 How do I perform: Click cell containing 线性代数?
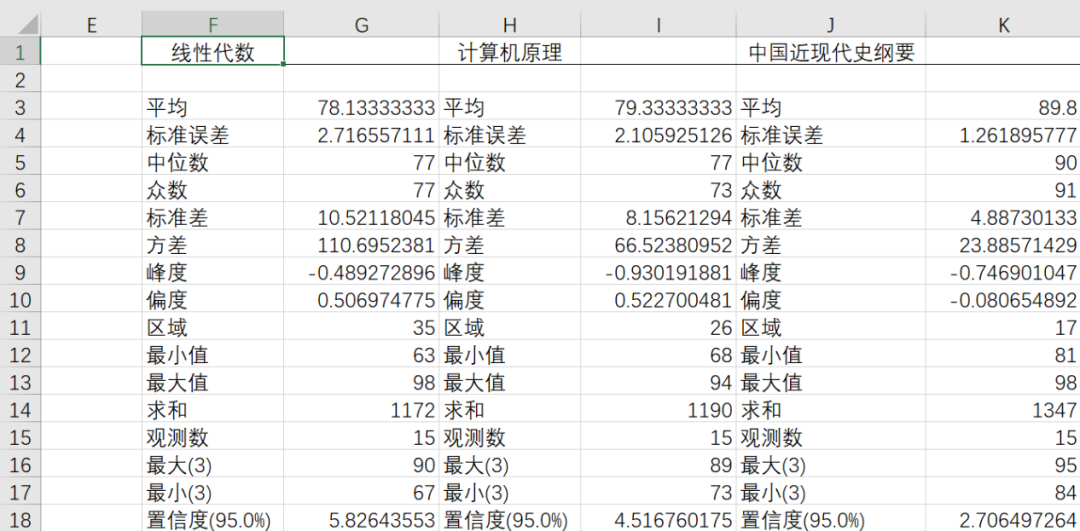tap(213, 52)
